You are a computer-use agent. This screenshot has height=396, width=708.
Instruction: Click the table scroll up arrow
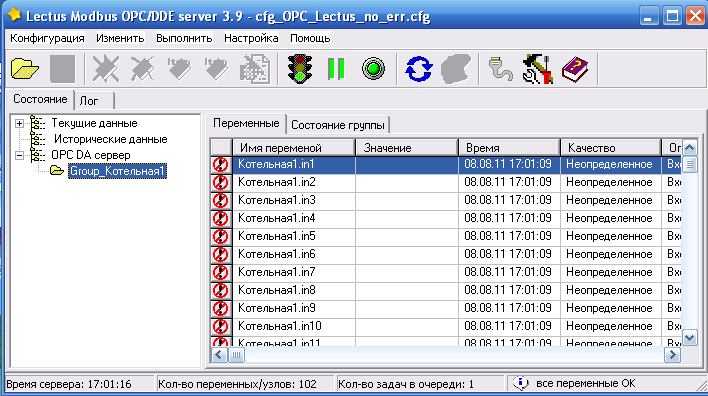689,147
